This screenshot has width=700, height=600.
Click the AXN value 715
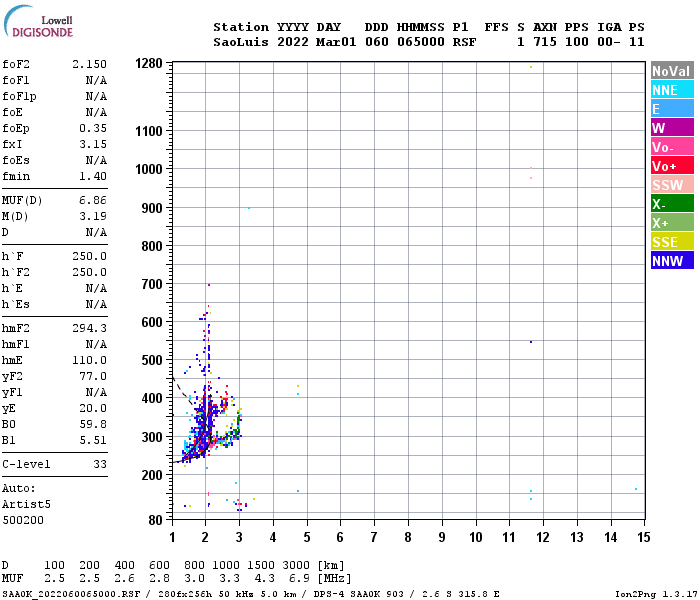pos(545,42)
